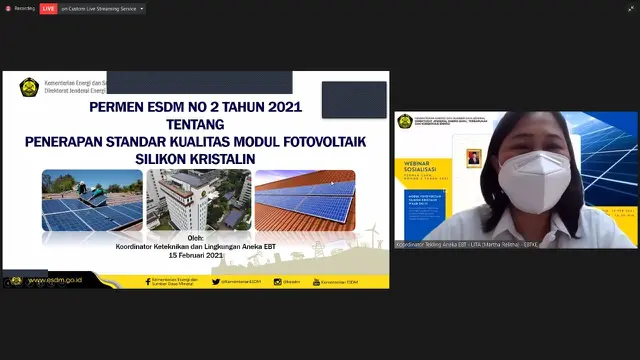Screen dimensions: 640x360
Task: Click the rooftop solar panels photo
Action: (x=305, y=200)
